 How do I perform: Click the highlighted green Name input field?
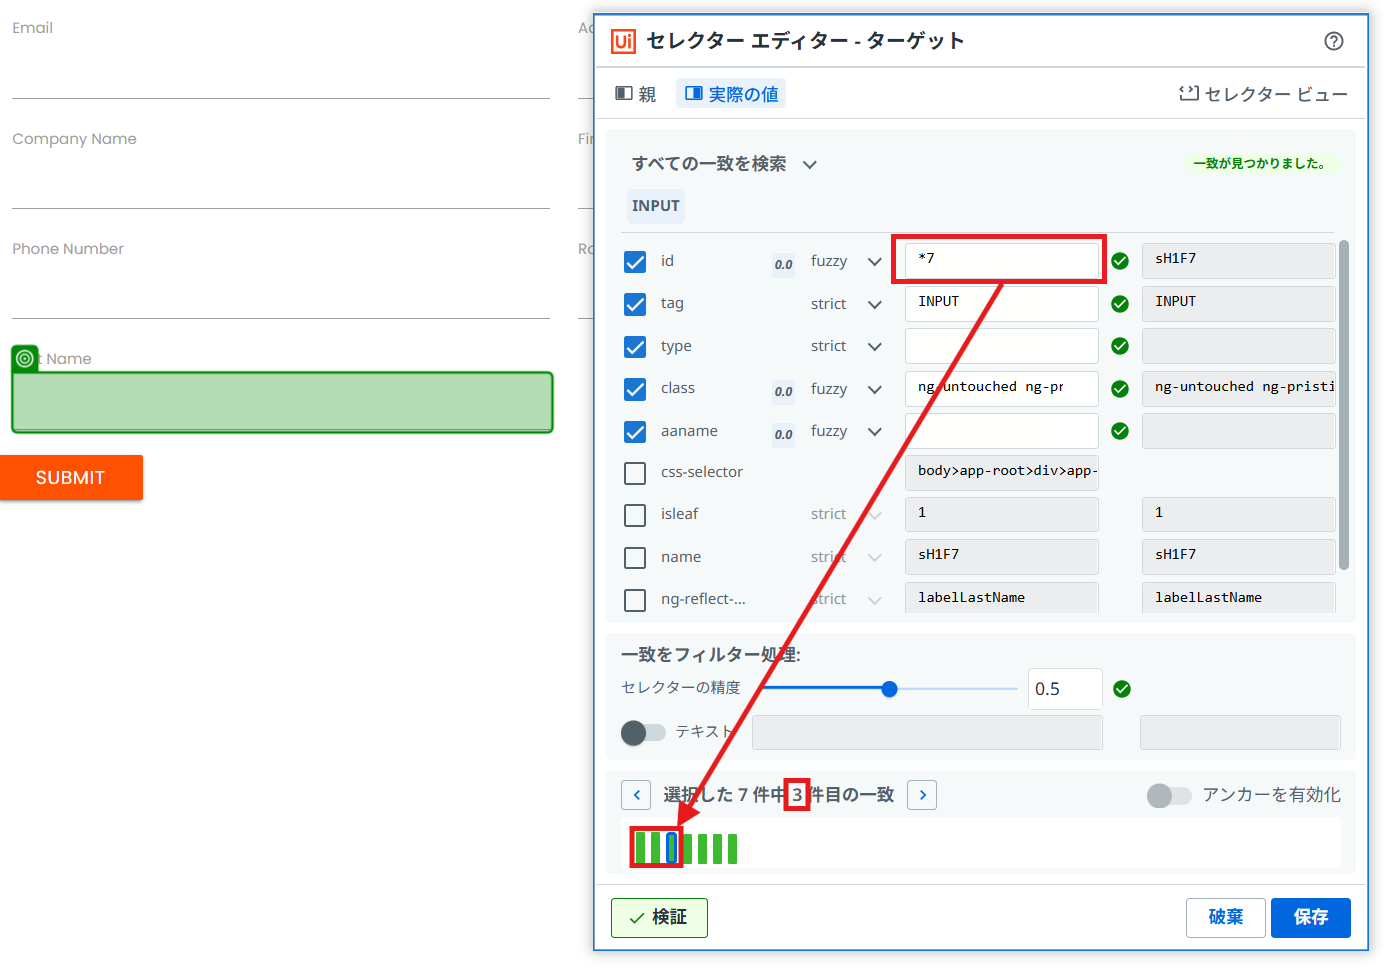[282, 402]
